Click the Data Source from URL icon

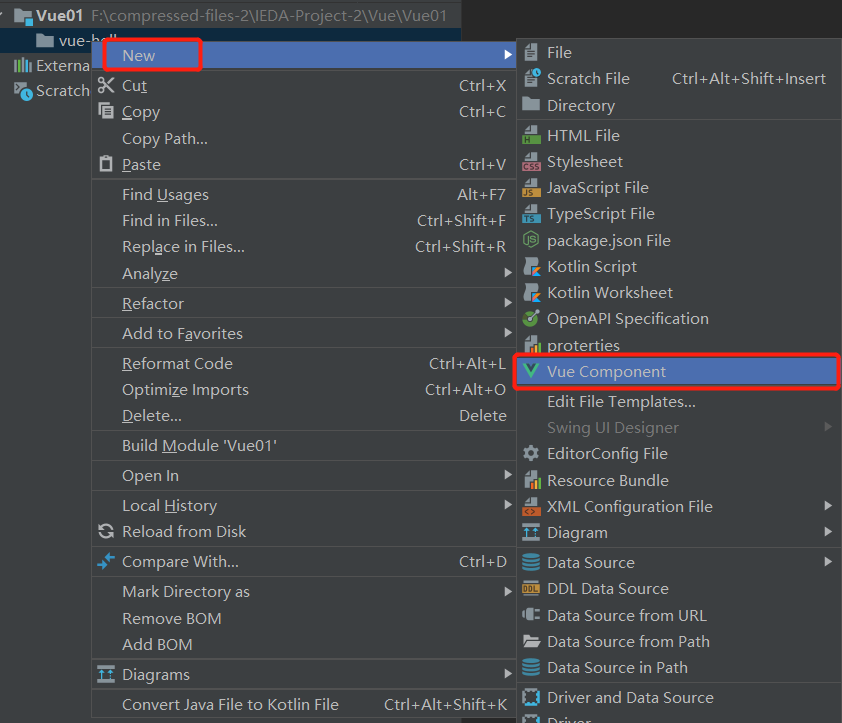point(531,614)
